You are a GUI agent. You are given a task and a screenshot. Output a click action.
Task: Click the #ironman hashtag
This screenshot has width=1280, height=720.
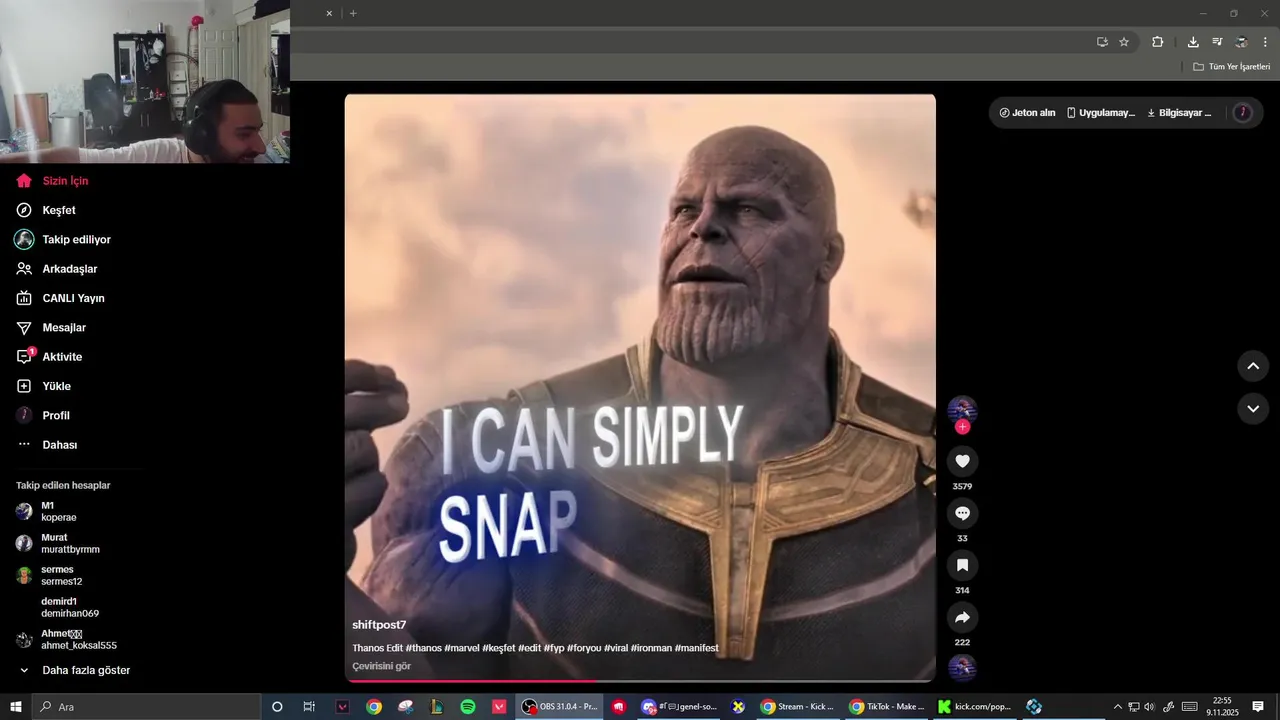click(x=651, y=648)
